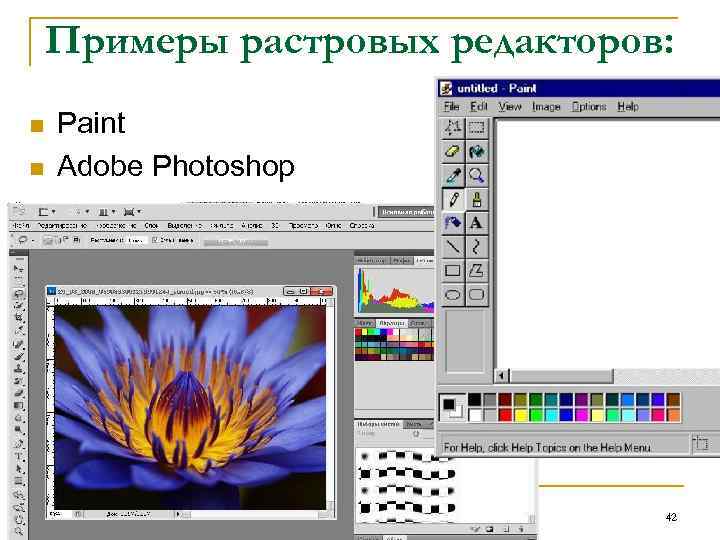This screenshot has height=540, width=720.
Task: Select the straight Line tool in Paint
Action: tap(453, 247)
